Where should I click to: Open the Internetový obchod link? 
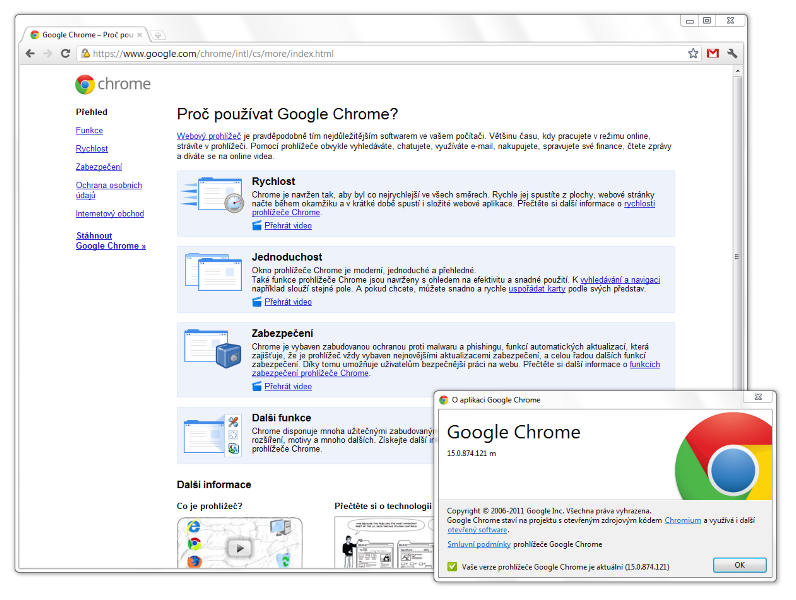tap(110, 214)
